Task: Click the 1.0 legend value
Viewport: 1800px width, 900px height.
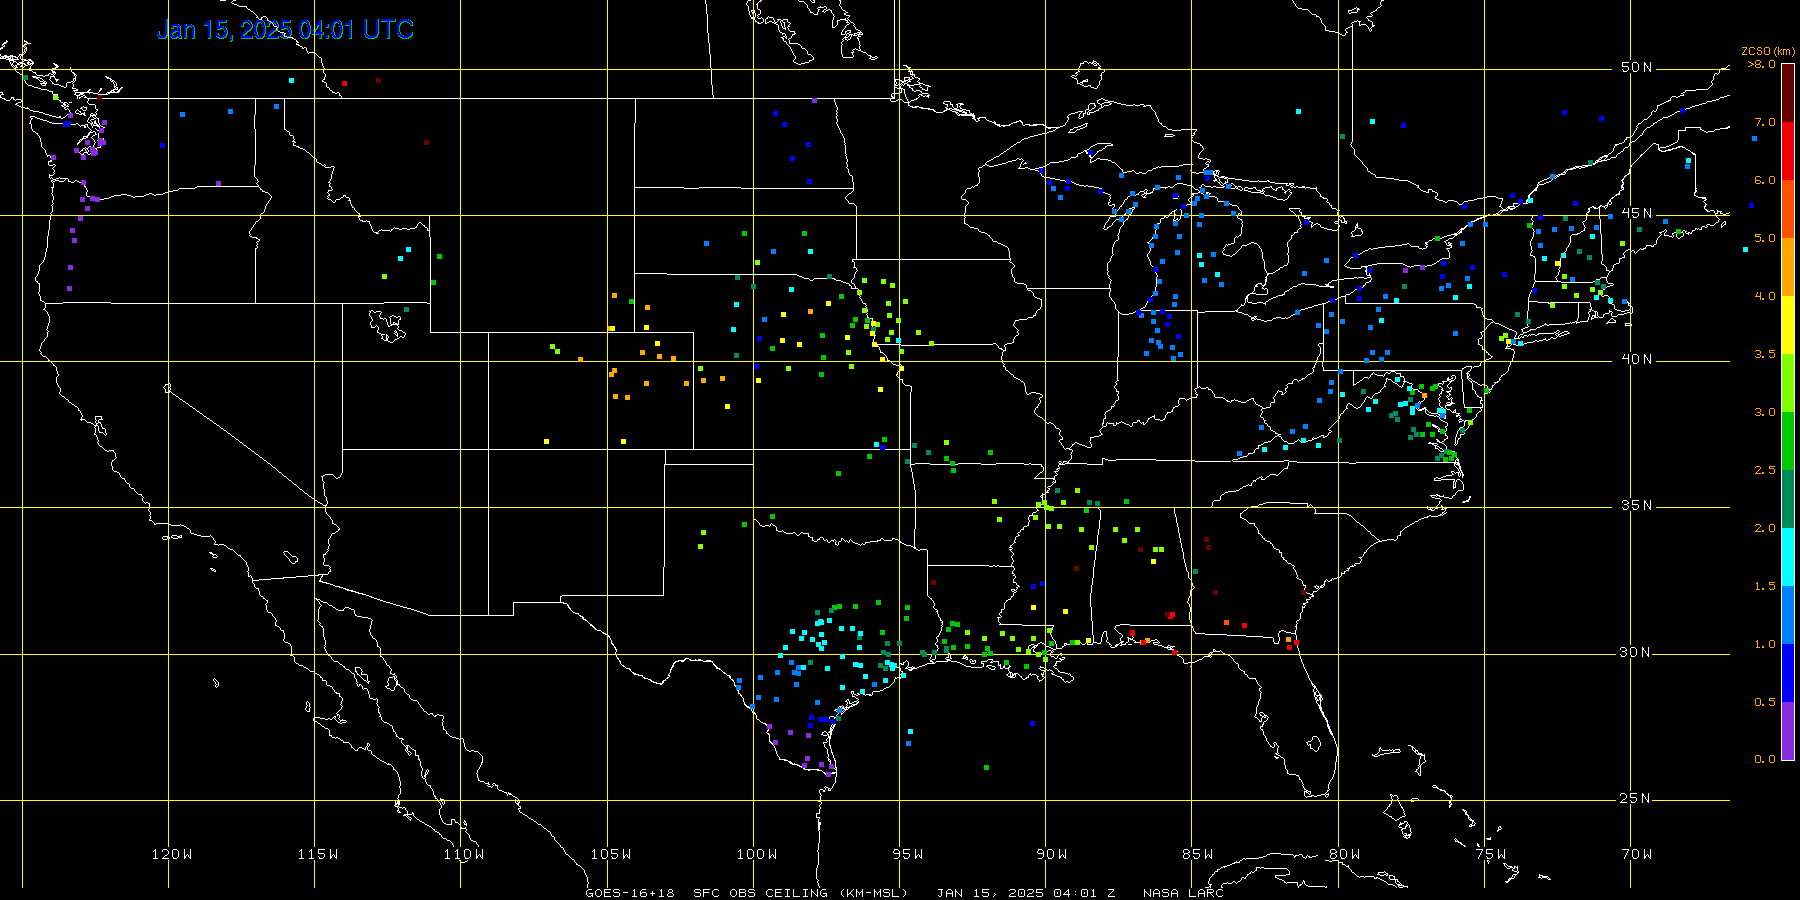Action: click(1765, 644)
